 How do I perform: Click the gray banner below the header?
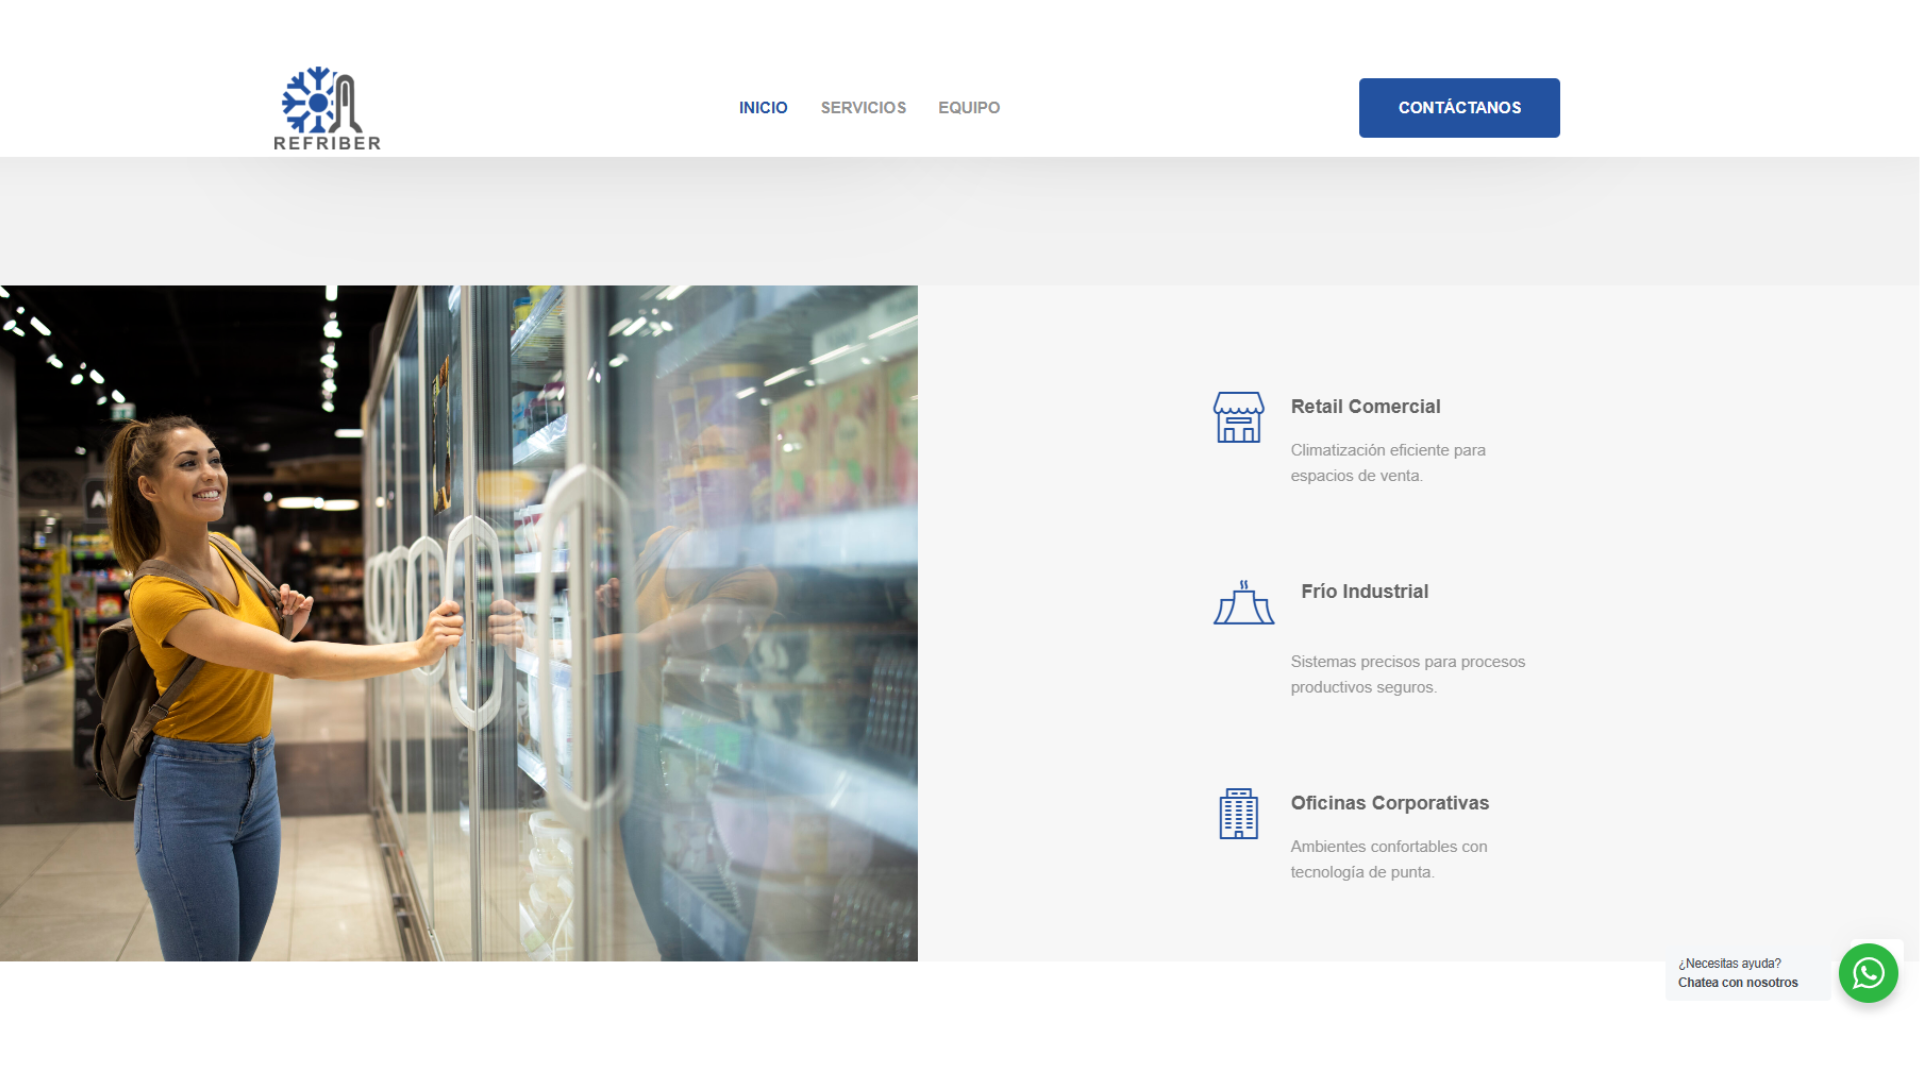point(960,221)
